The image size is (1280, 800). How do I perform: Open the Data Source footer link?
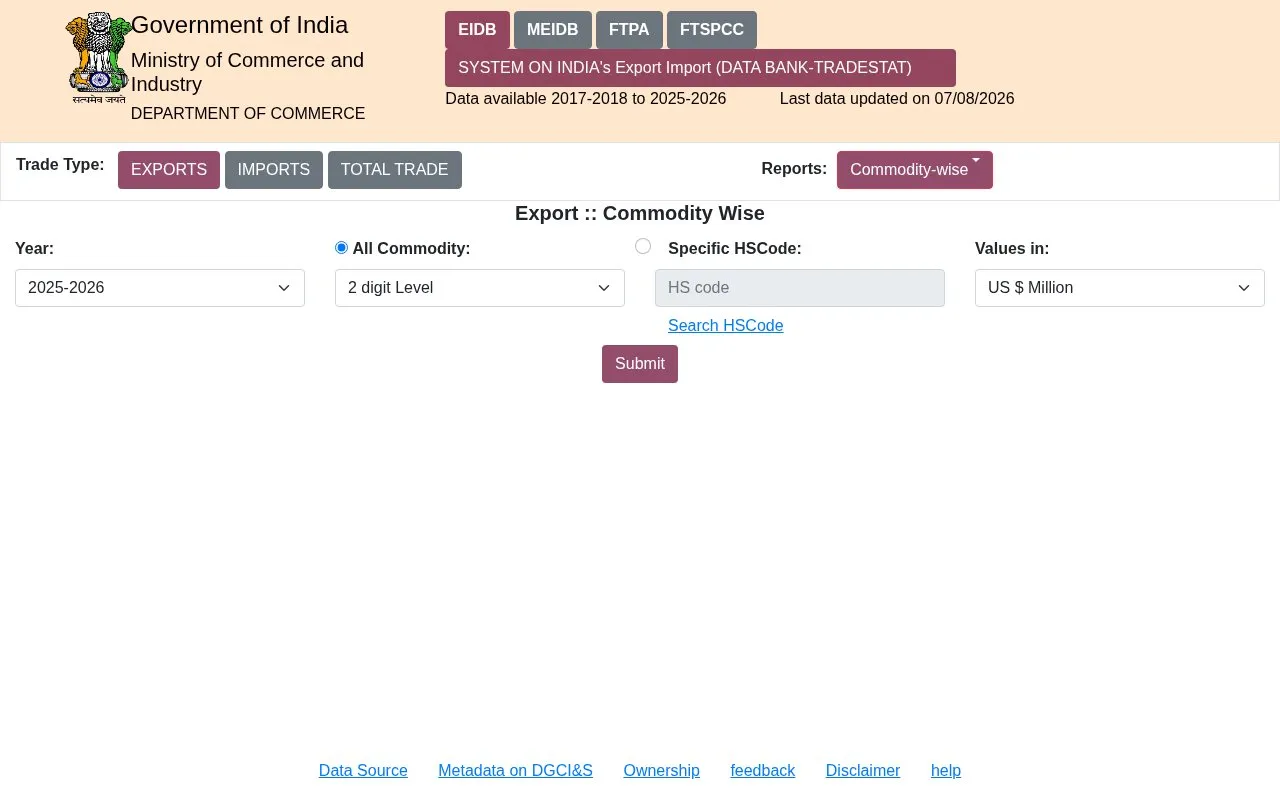click(363, 771)
